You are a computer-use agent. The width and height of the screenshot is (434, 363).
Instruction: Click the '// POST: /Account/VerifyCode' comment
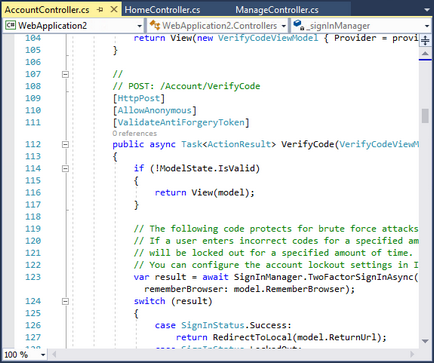coord(186,86)
